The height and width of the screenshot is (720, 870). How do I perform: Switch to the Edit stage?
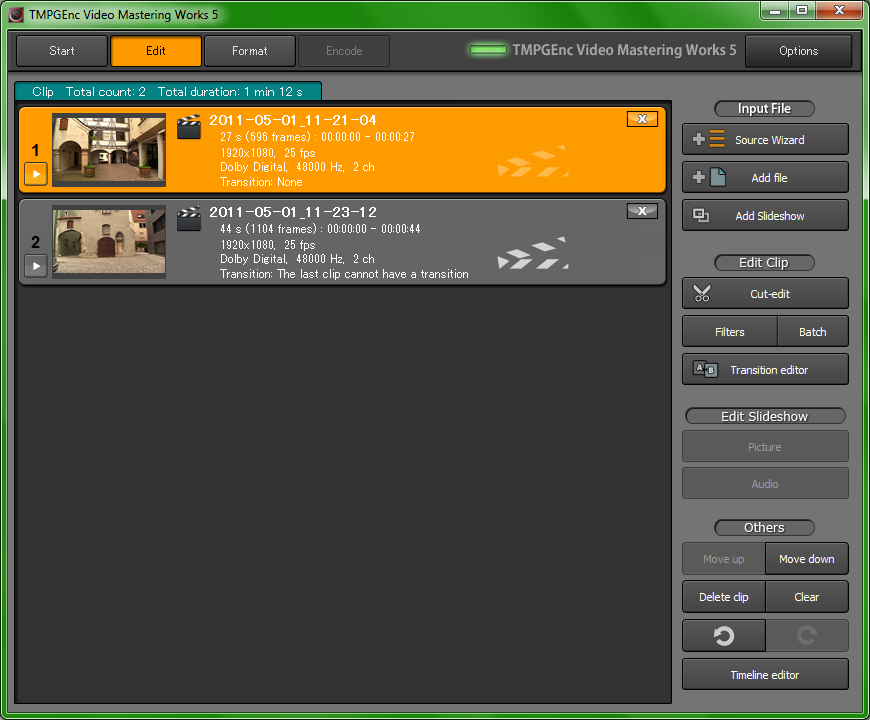[x=156, y=51]
